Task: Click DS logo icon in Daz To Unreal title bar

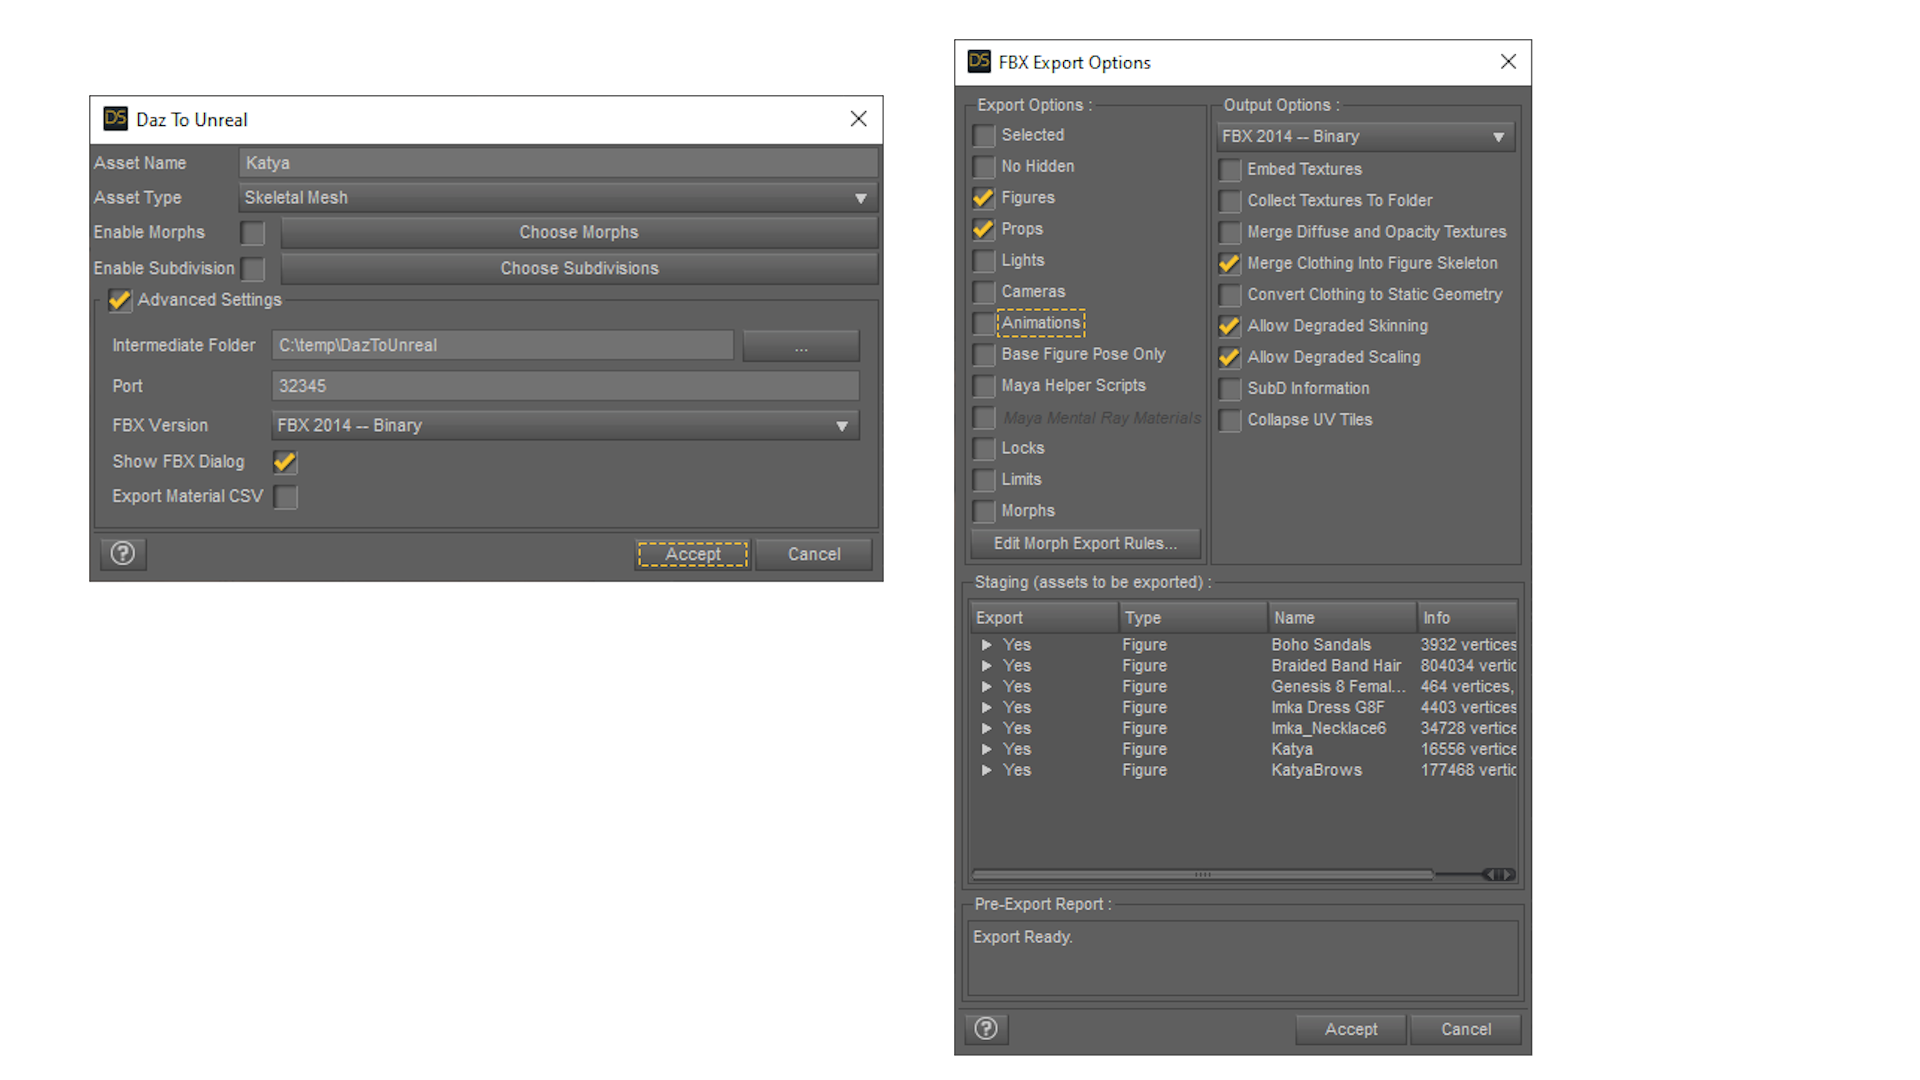Action: (116, 119)
